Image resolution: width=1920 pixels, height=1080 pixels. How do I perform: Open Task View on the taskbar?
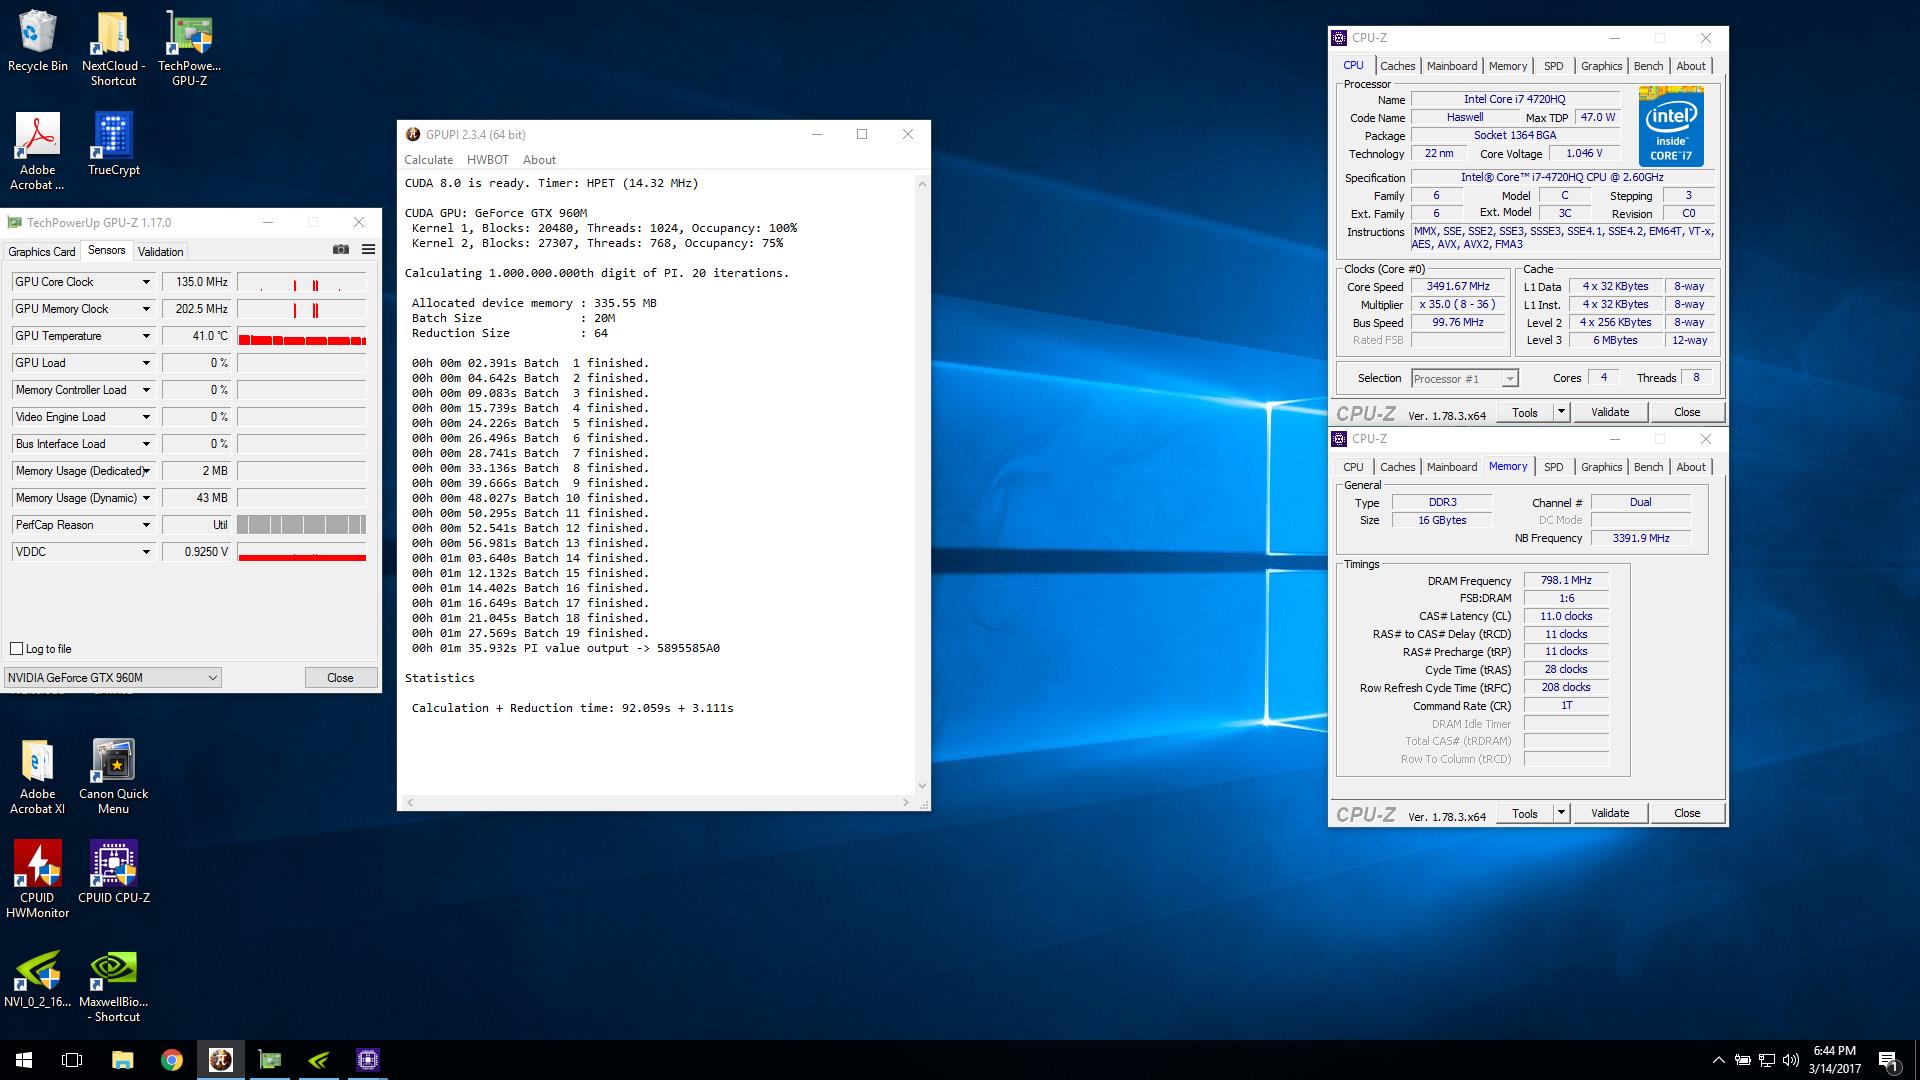tap(72, 1060)
